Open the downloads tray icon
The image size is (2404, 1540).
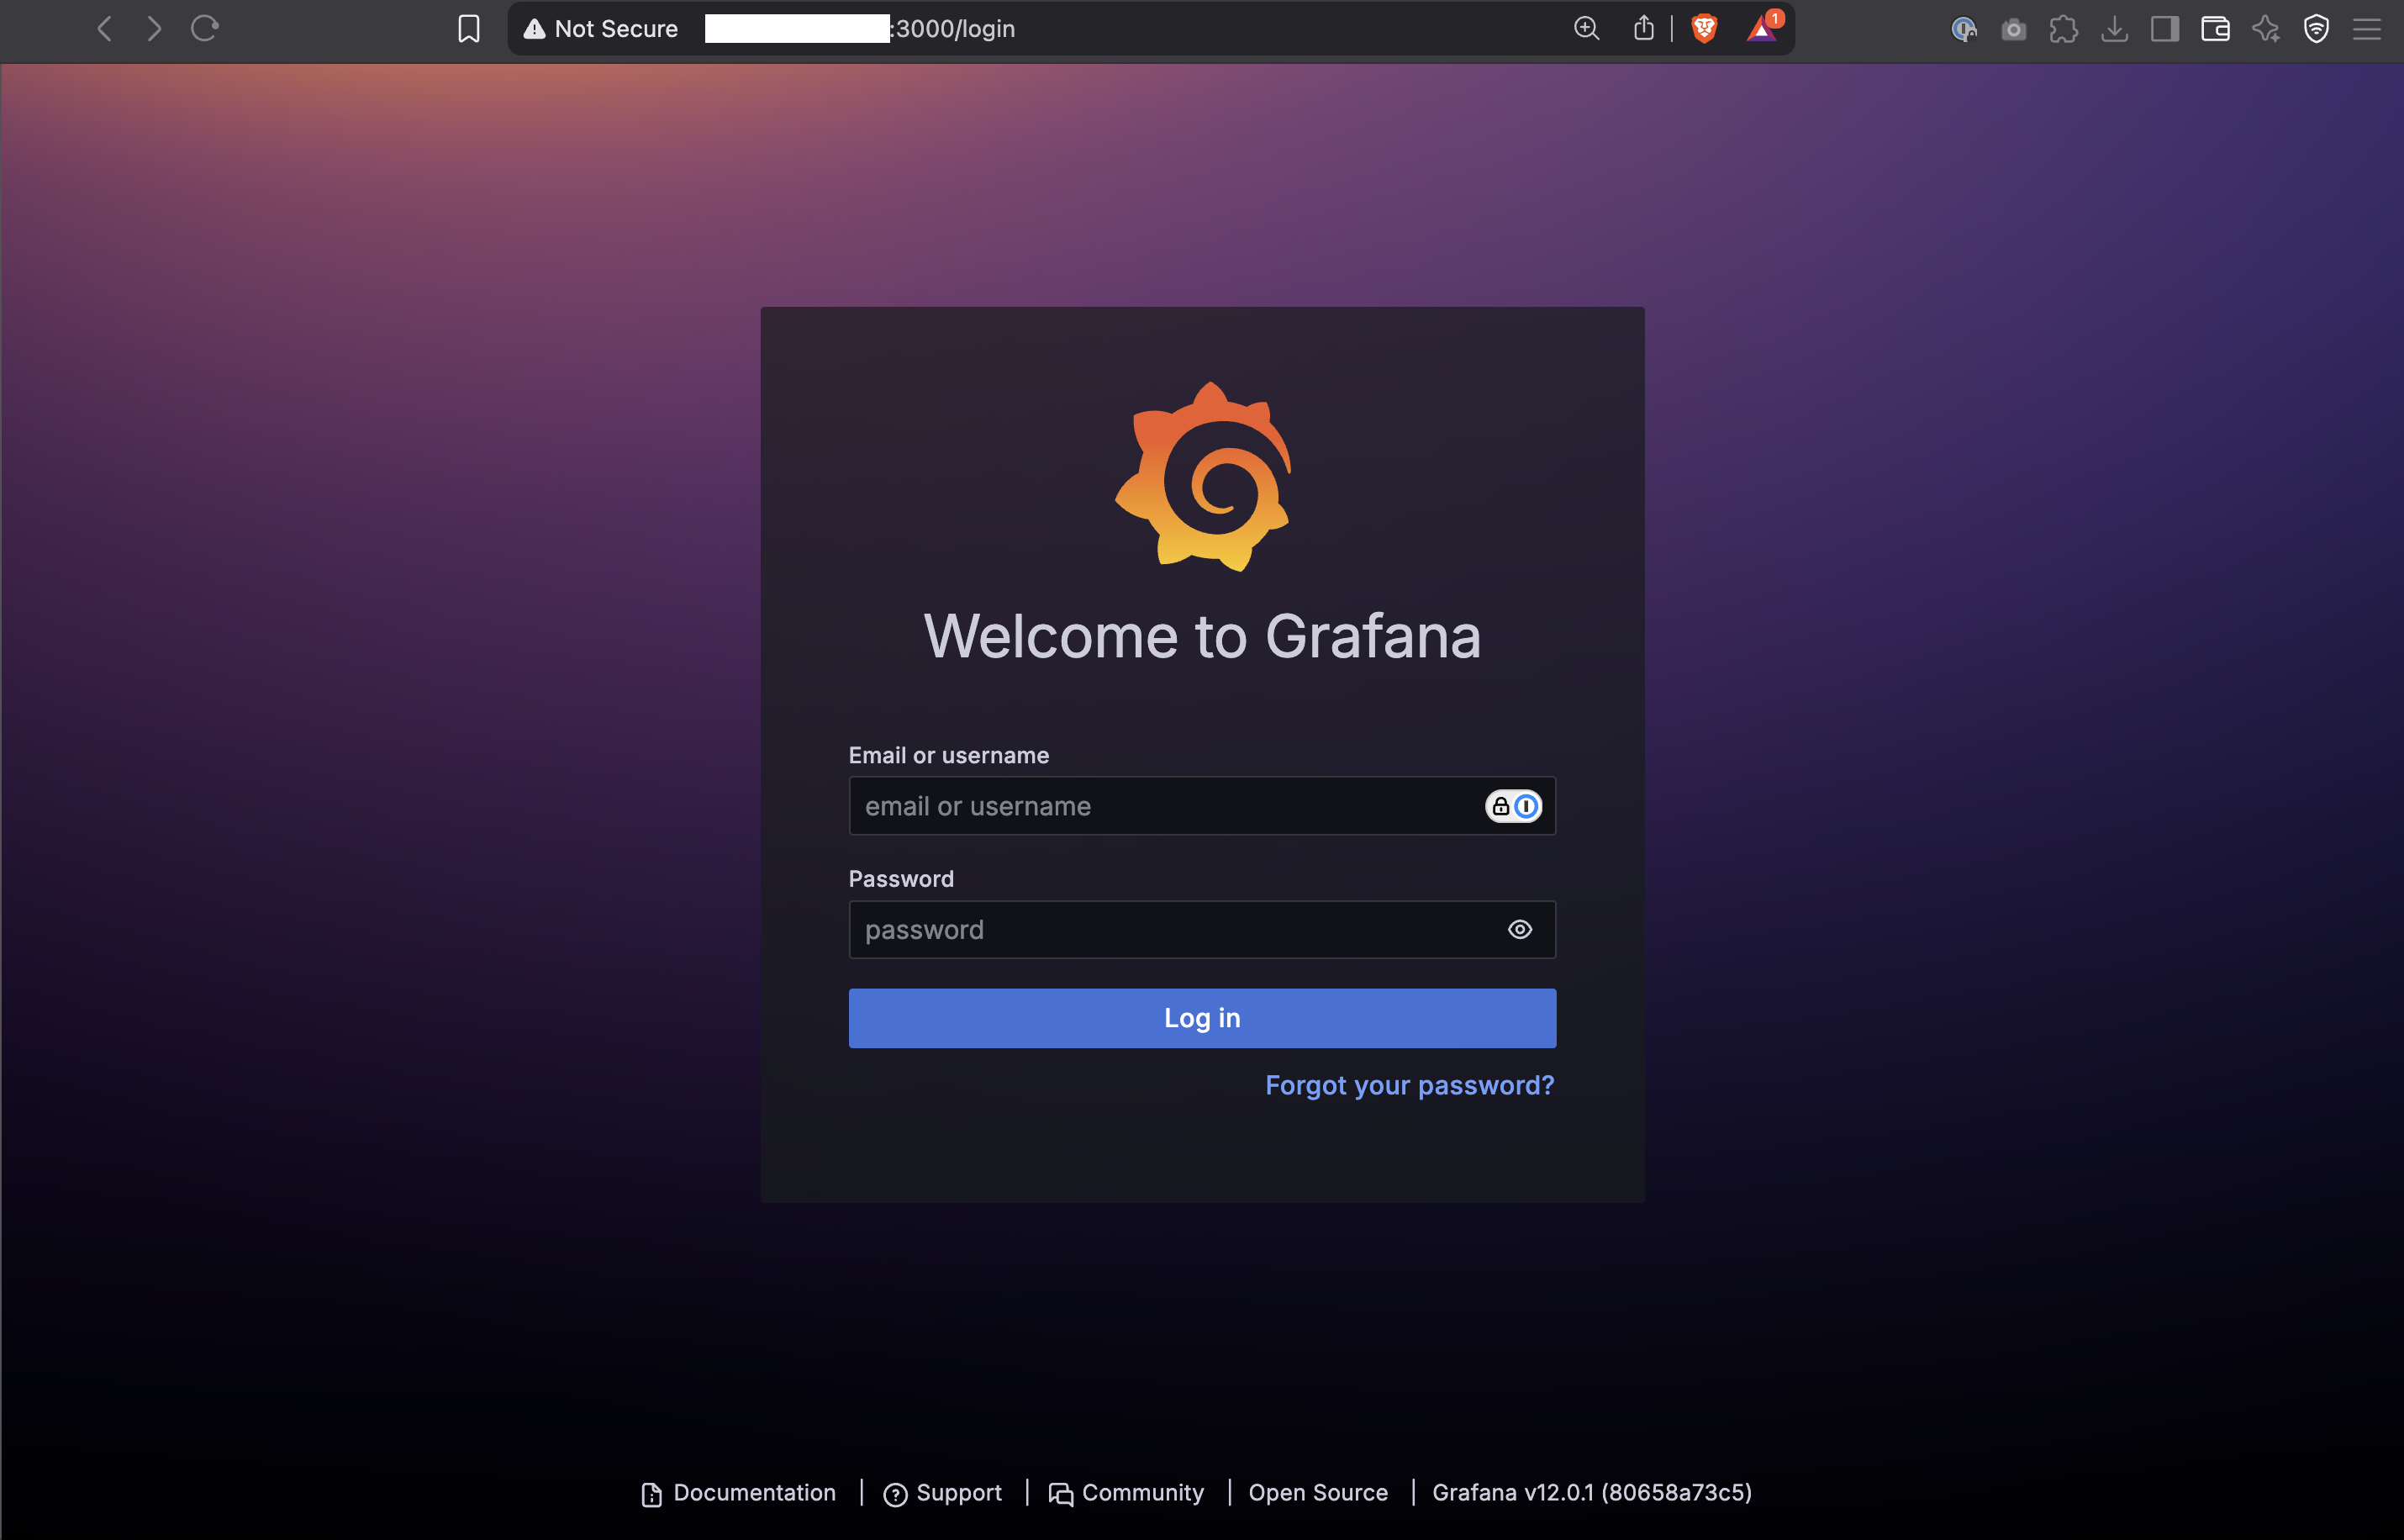(2114, 29)
